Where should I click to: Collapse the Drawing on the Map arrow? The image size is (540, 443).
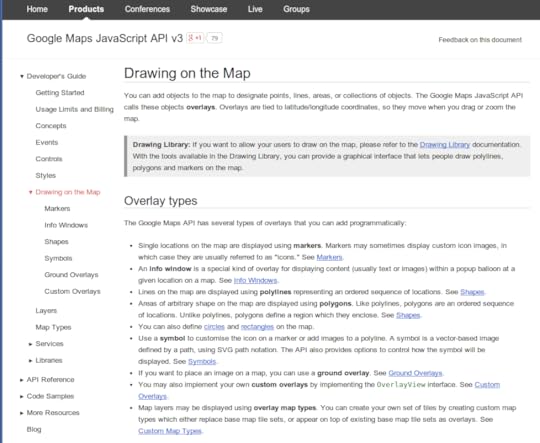pos(30,192)
